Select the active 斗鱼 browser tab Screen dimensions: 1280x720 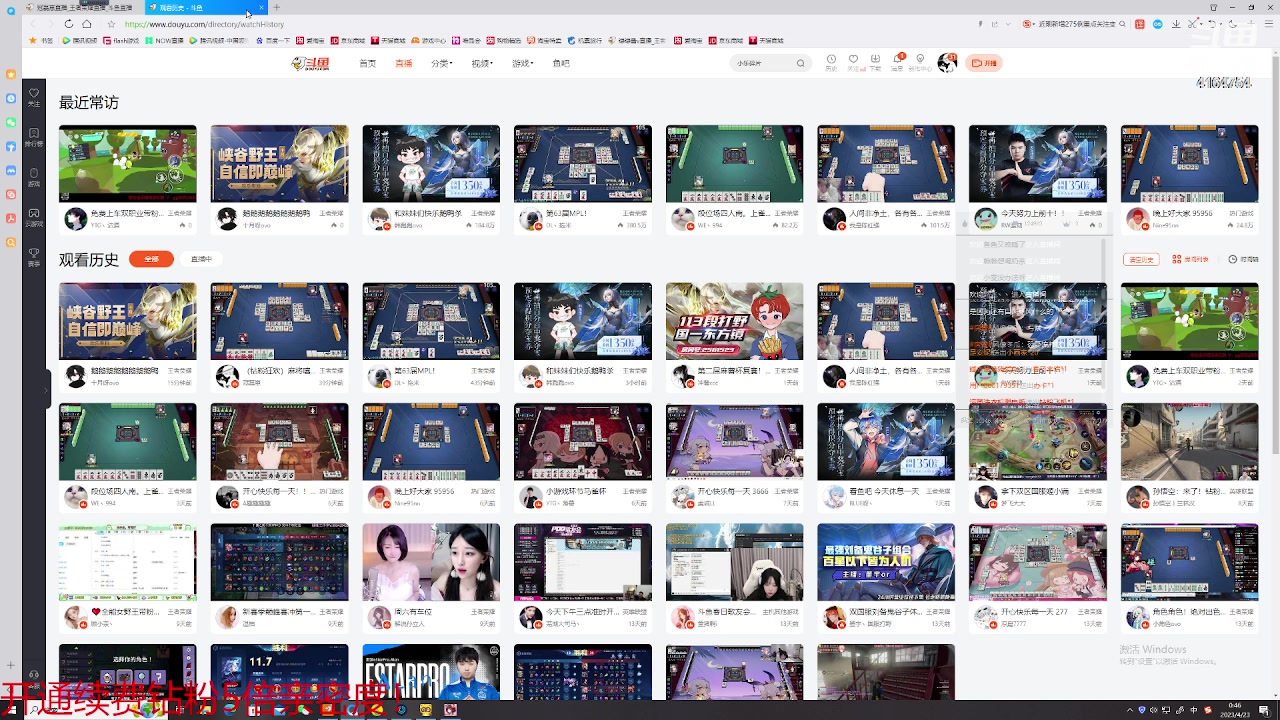(x=207, y=7)
